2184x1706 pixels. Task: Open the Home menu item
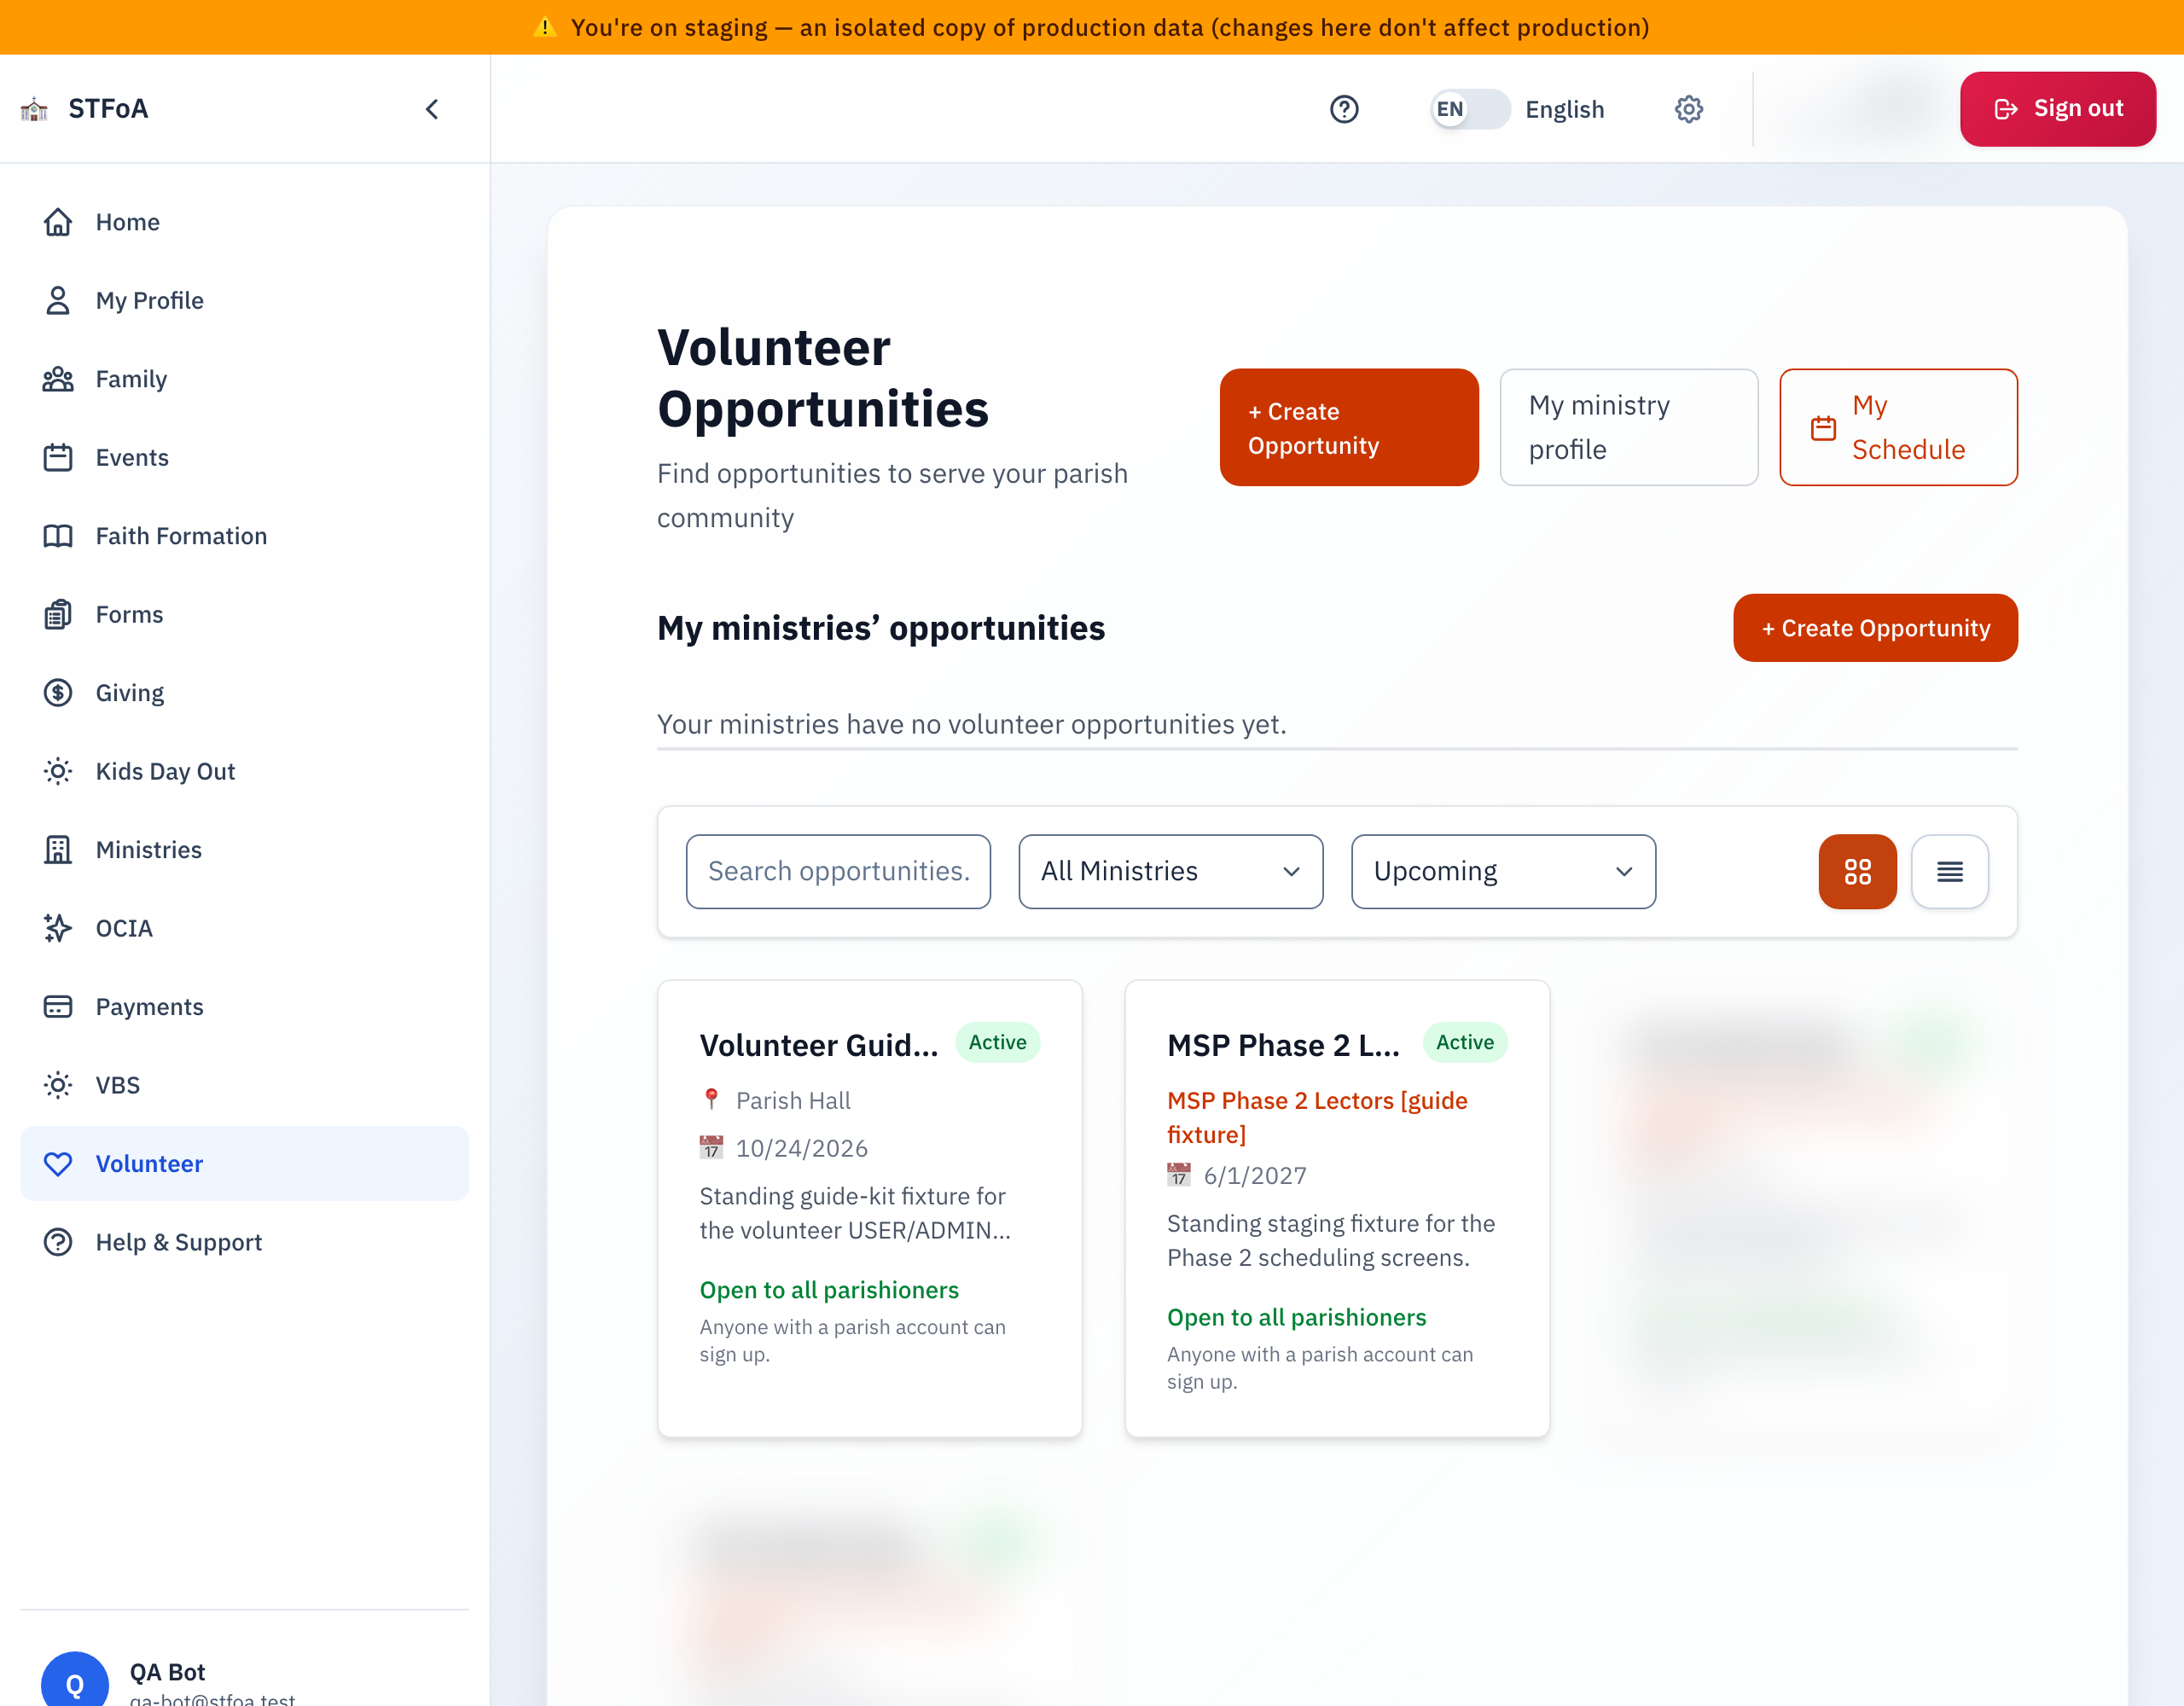click(244, 222)
